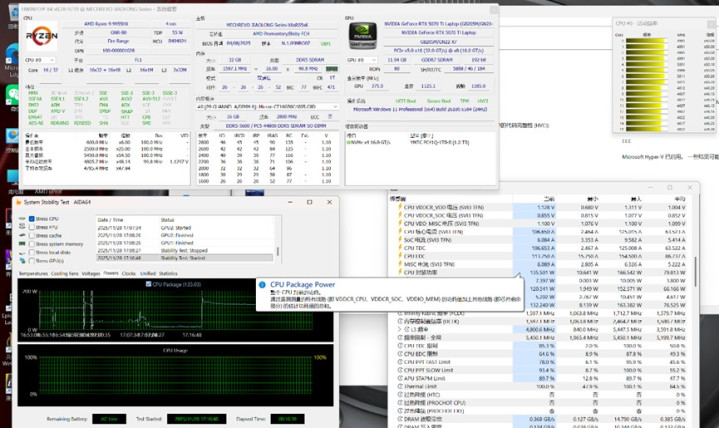Image resolution: width=719 pixels, height=428 pixels.
Task: Select the 'Stability Test: Started' log entry
Action: (x=182, y=258)
